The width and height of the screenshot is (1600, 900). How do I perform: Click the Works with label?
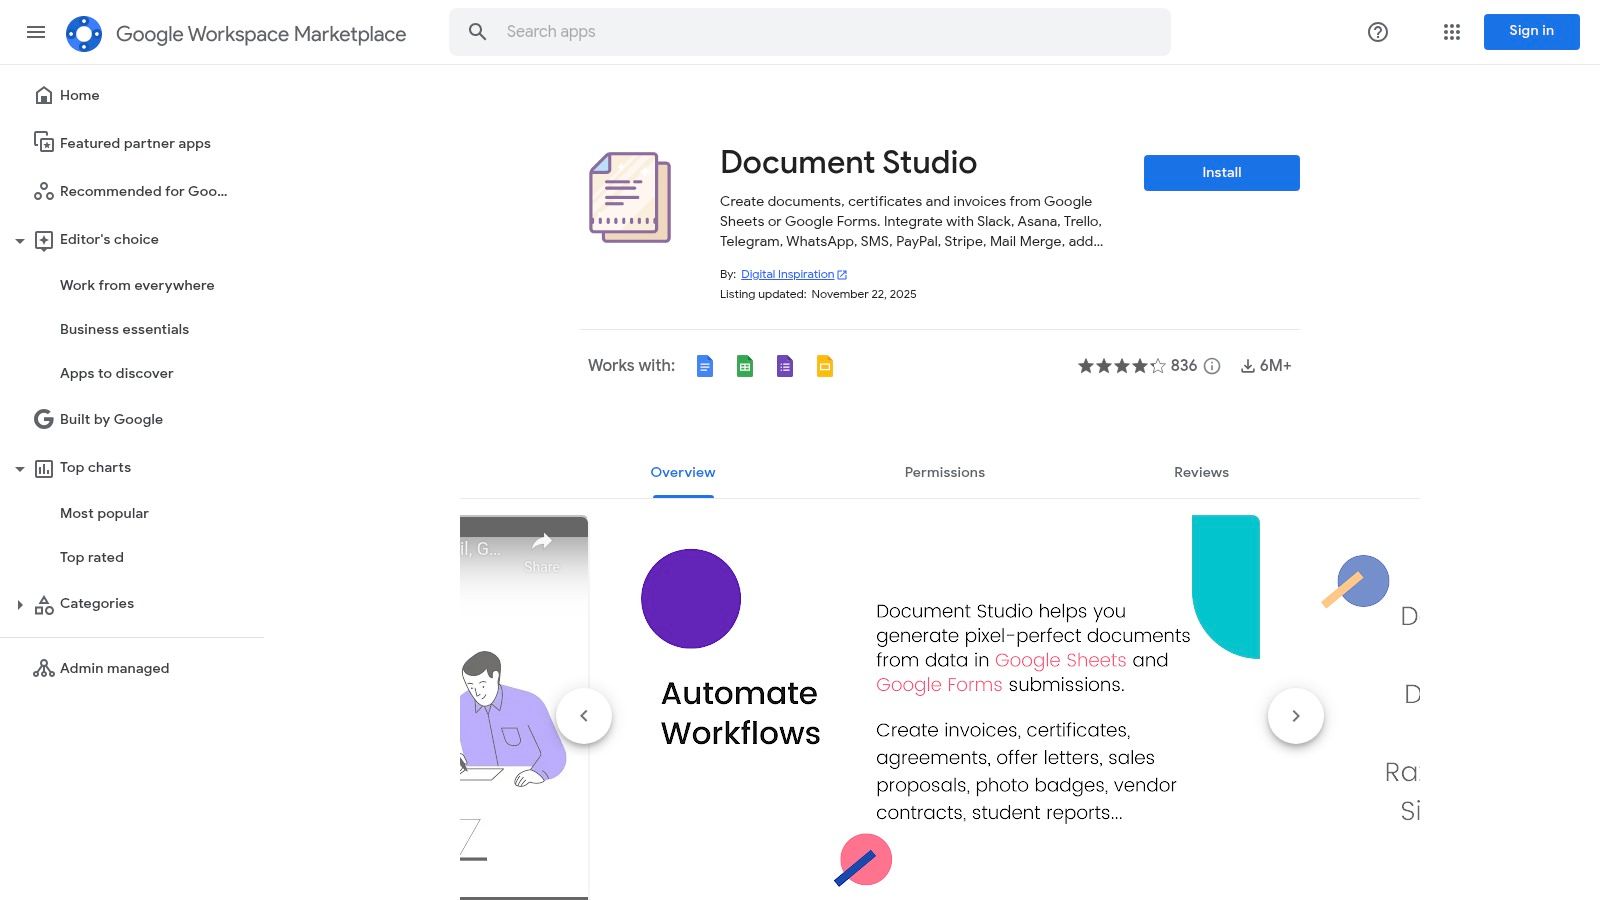click(631, 366)
